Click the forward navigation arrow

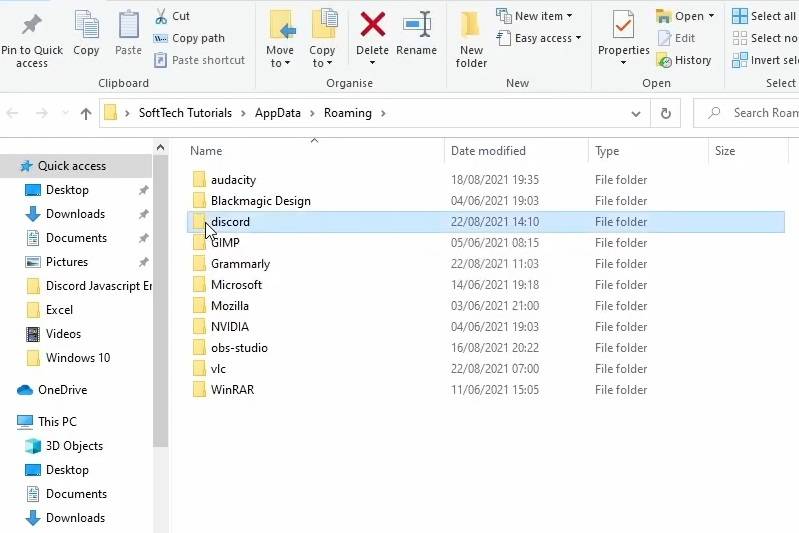42,113
